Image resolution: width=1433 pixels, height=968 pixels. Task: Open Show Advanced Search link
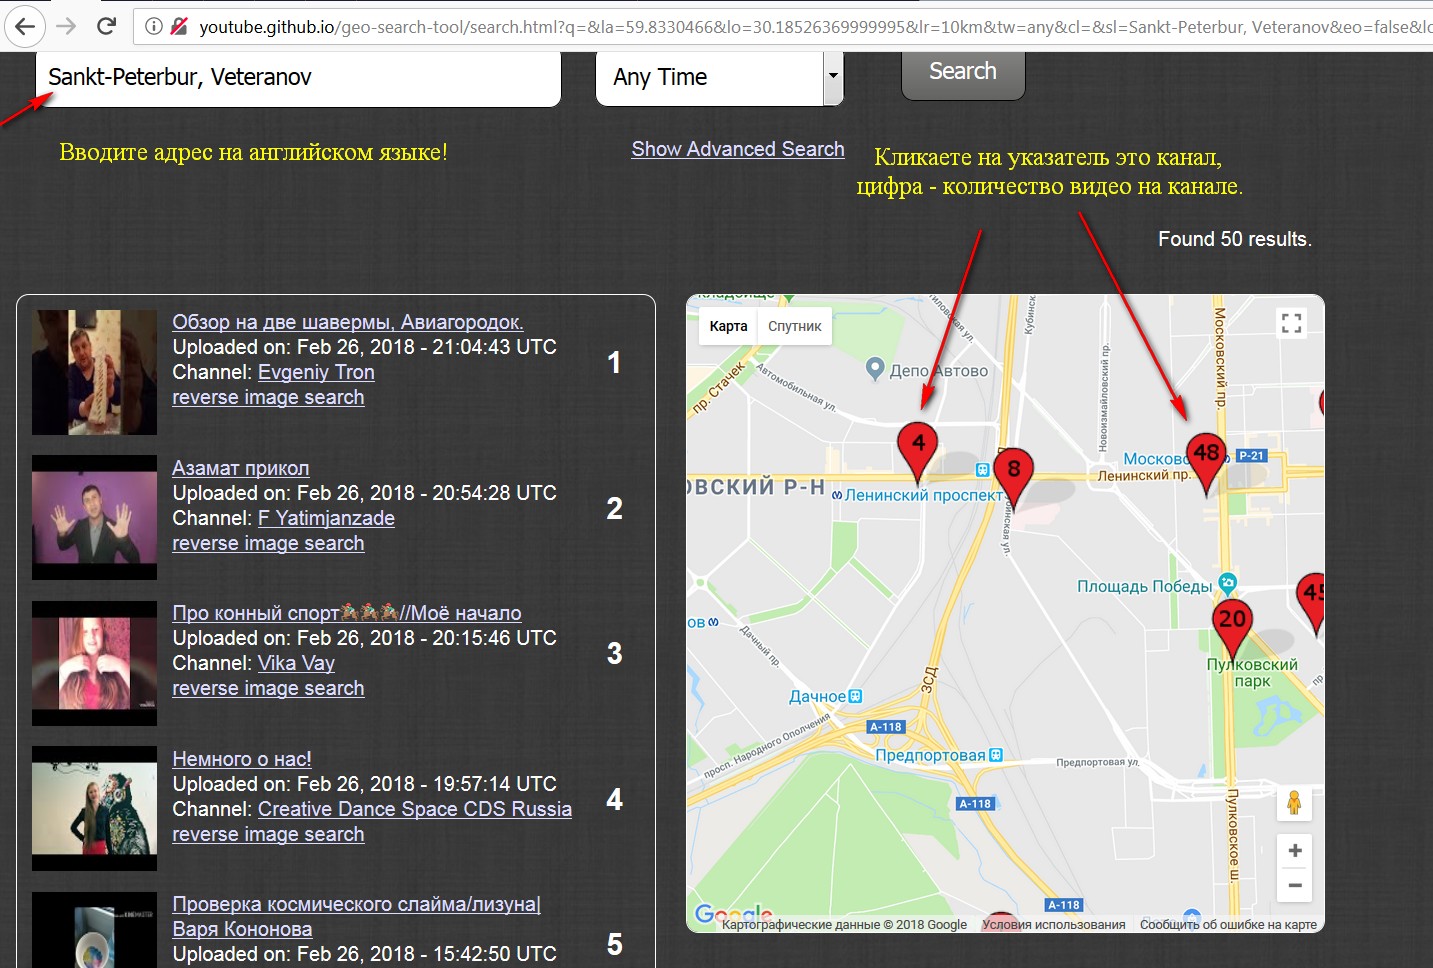click(x=738, y=149)
